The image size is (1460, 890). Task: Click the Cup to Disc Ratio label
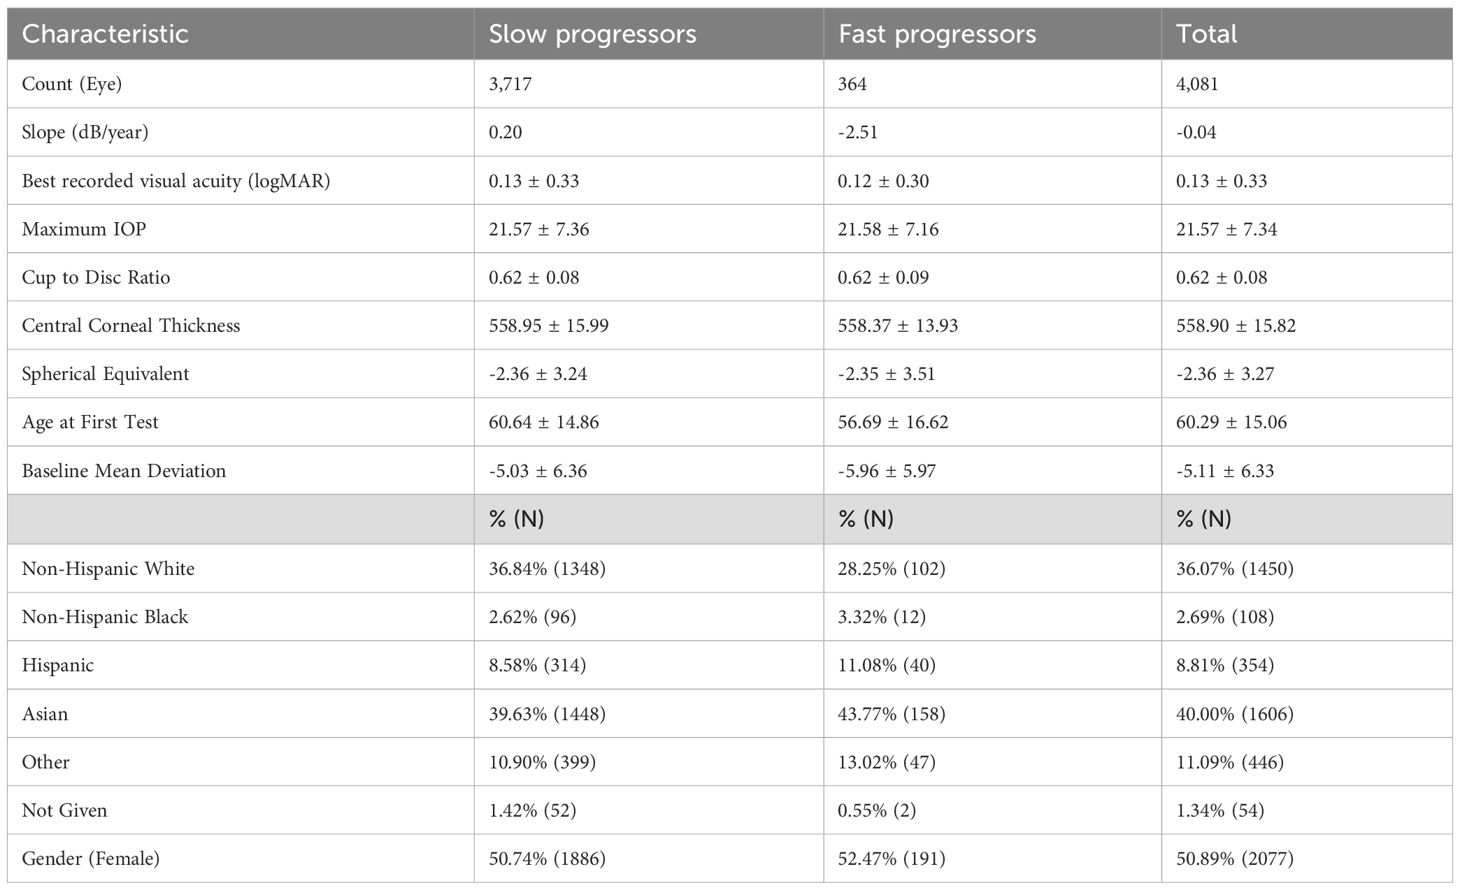point(96,277)
